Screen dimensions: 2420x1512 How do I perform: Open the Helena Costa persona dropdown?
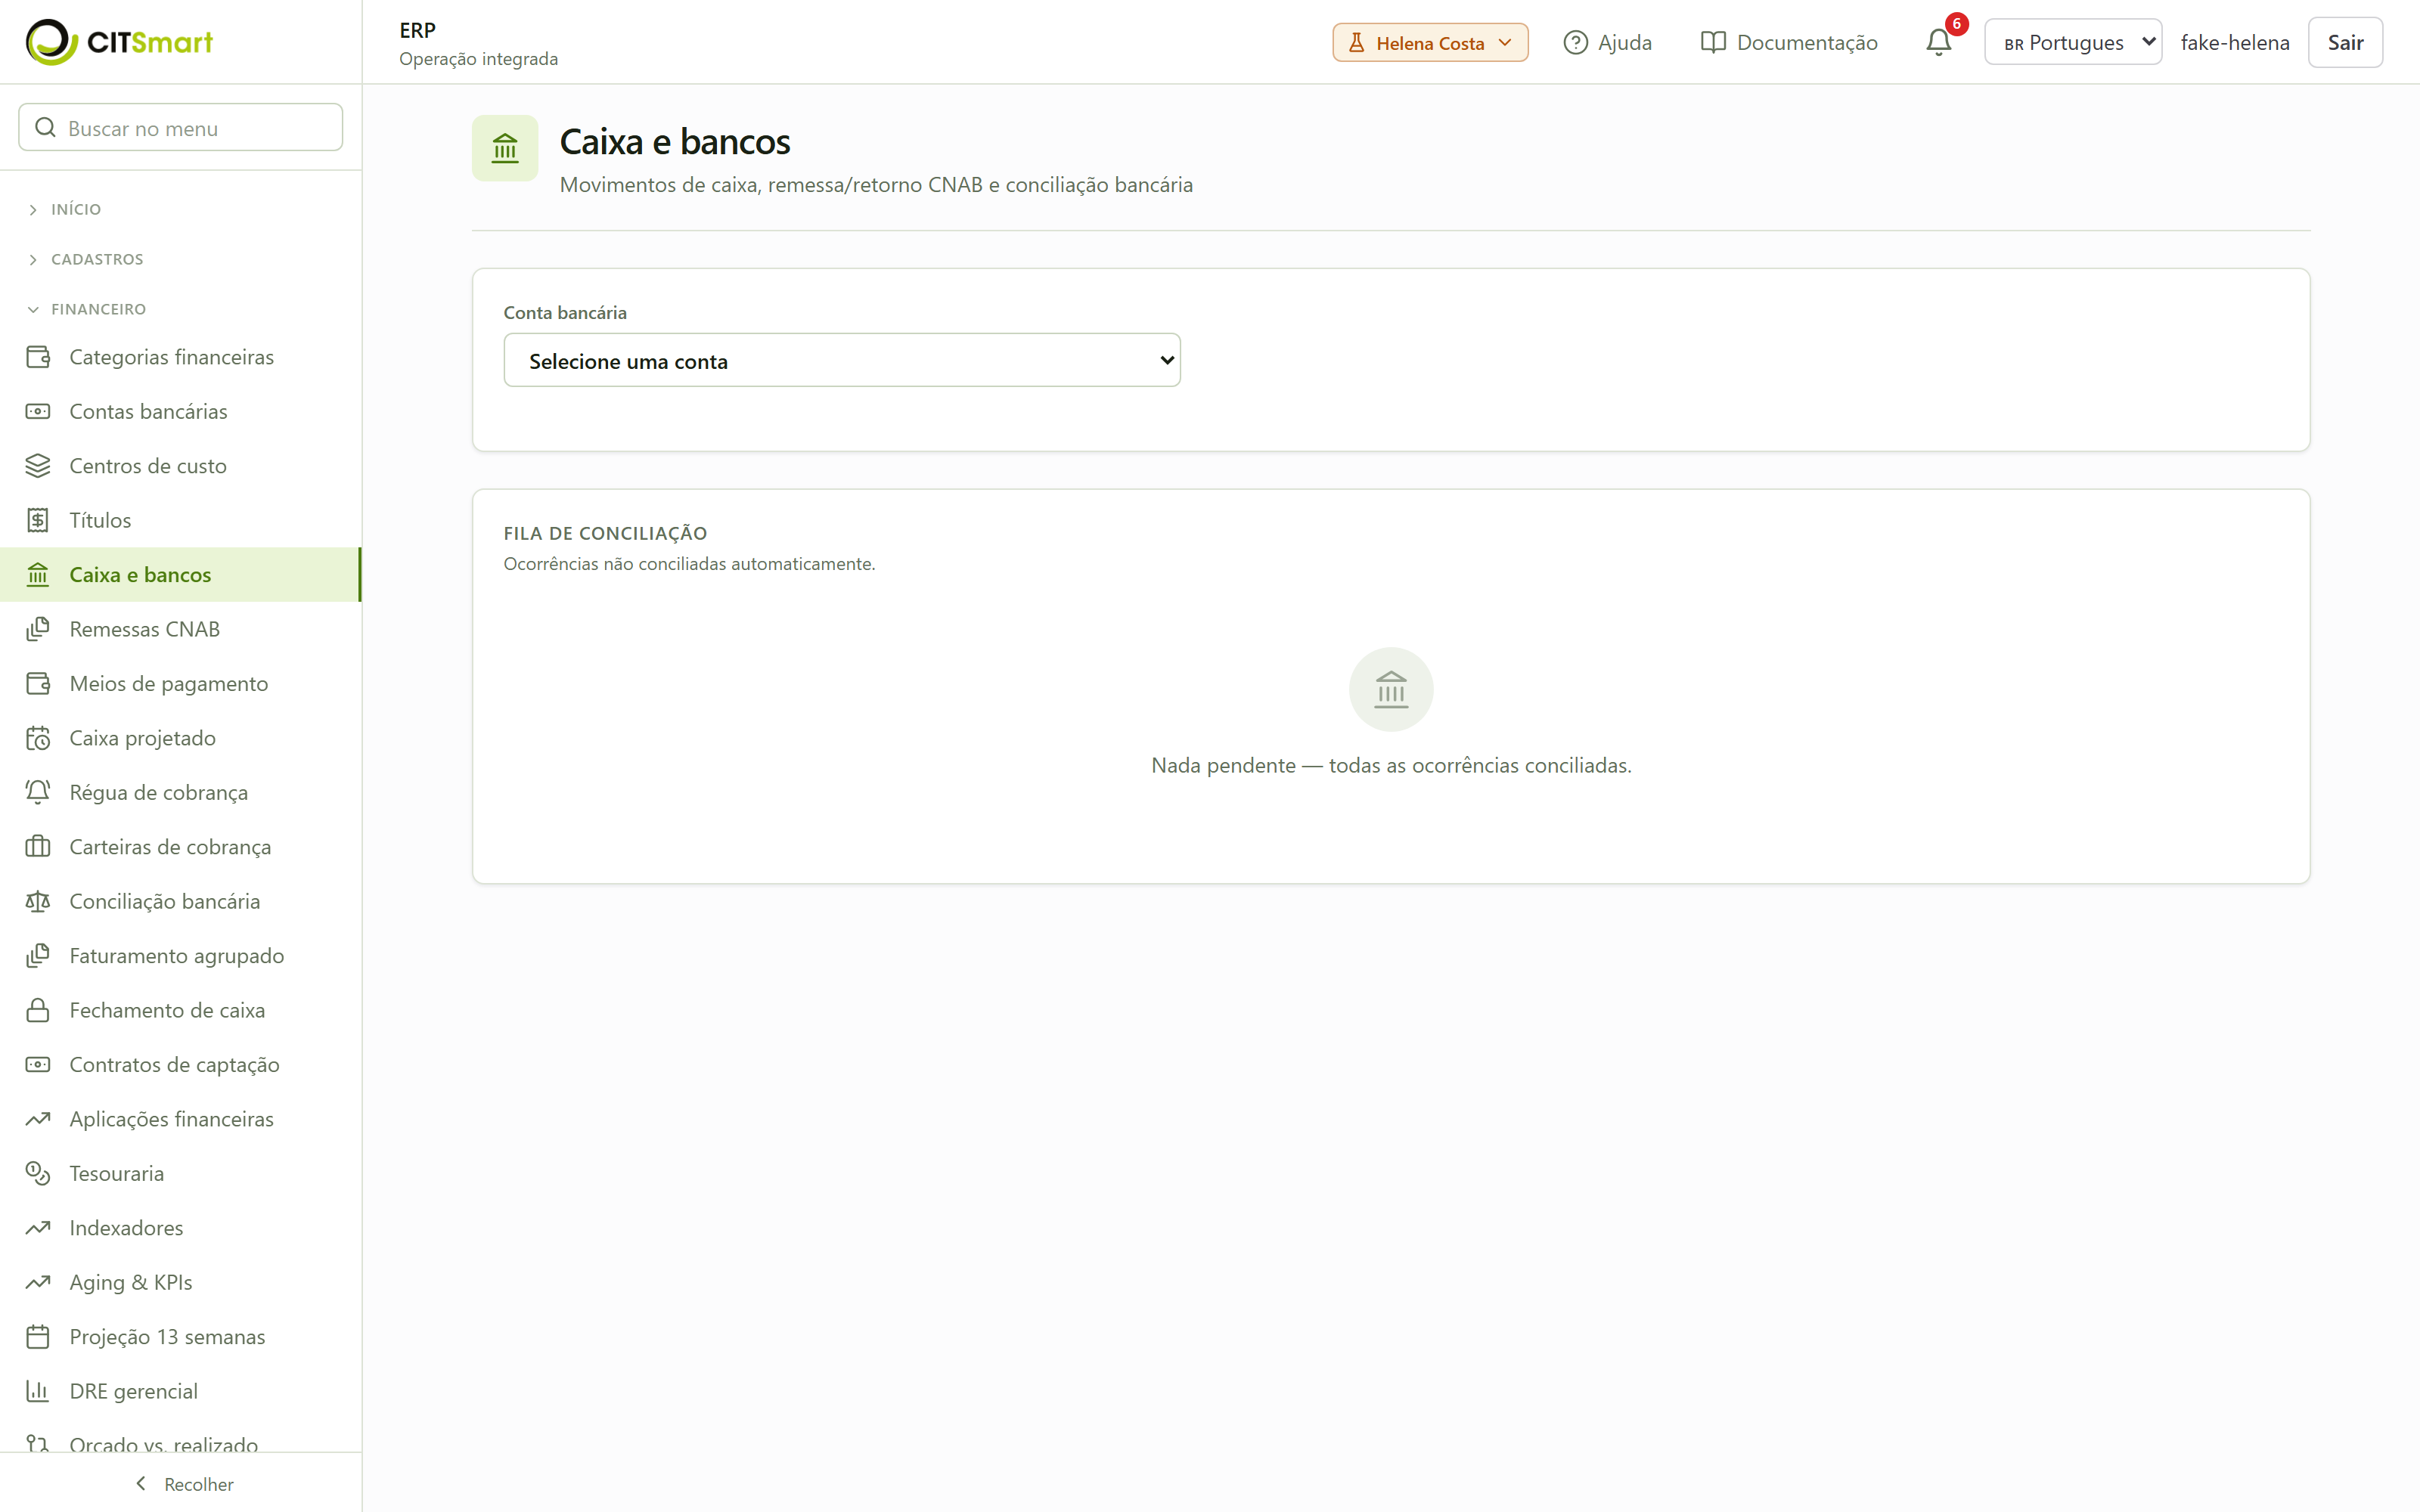click(x=1430, y=42)
